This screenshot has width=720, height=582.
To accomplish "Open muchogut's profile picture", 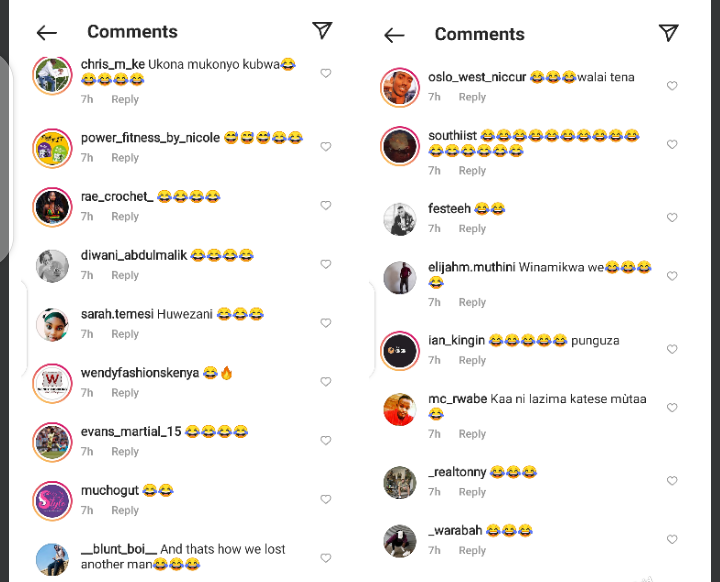I will click(x=52, y=501).
